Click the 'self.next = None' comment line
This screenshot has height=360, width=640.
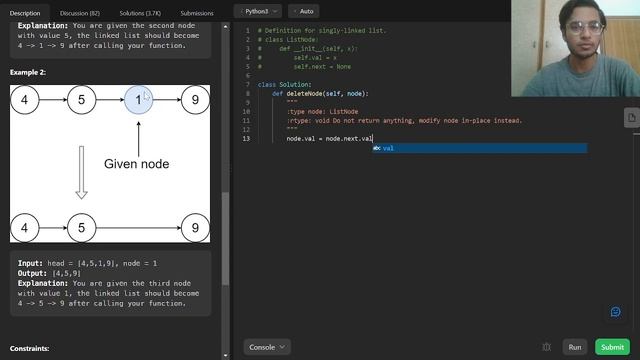[322, 67]
